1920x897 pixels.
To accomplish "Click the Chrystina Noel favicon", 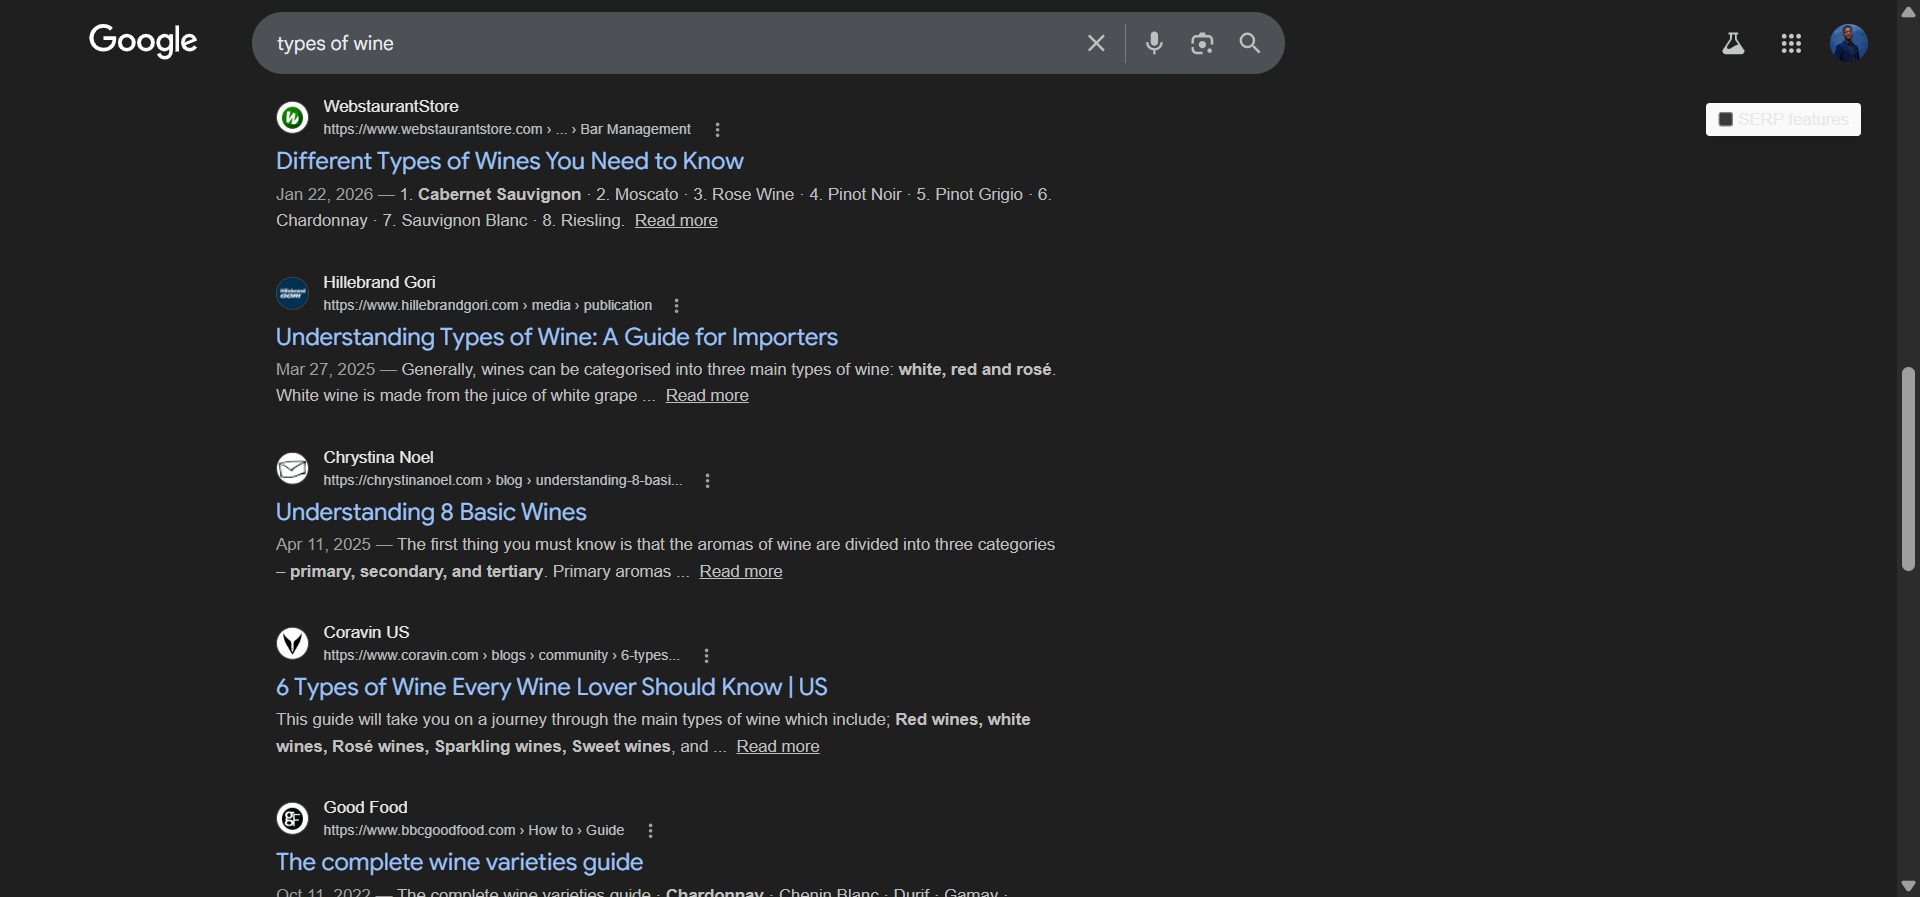I will 292,468.
